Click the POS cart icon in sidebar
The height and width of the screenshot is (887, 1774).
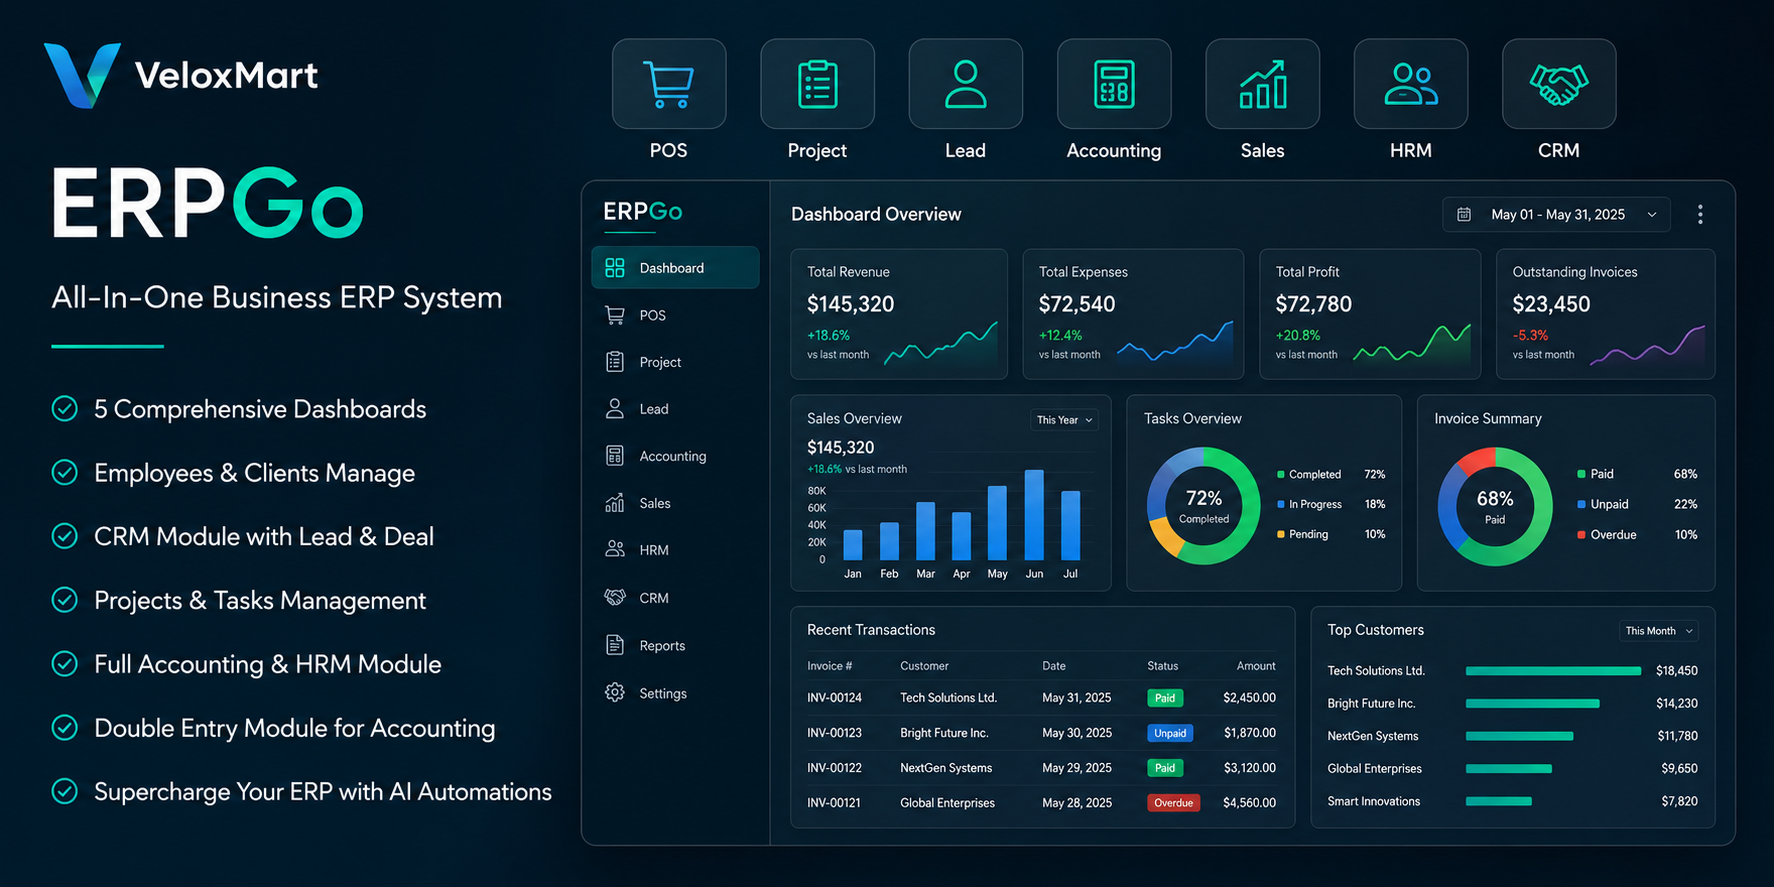point(615,315)
